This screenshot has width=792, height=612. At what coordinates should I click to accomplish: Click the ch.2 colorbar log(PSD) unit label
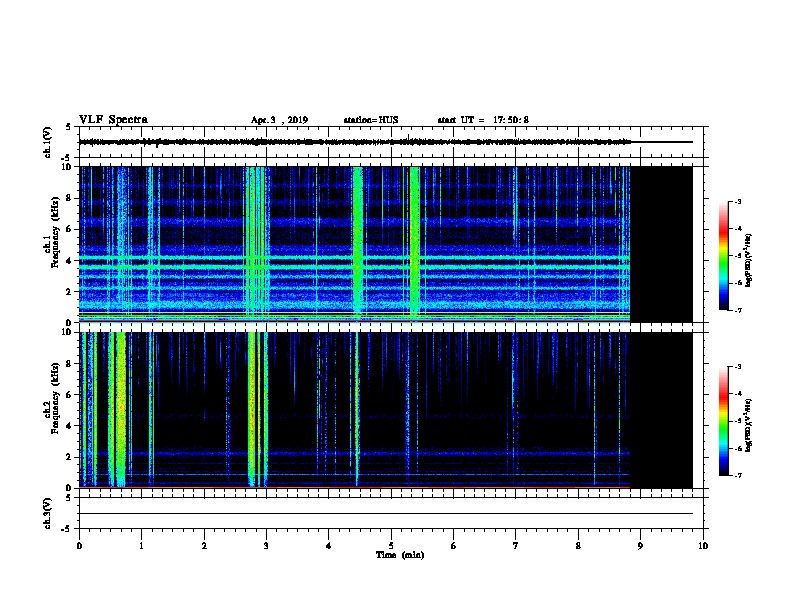[749, 425]
